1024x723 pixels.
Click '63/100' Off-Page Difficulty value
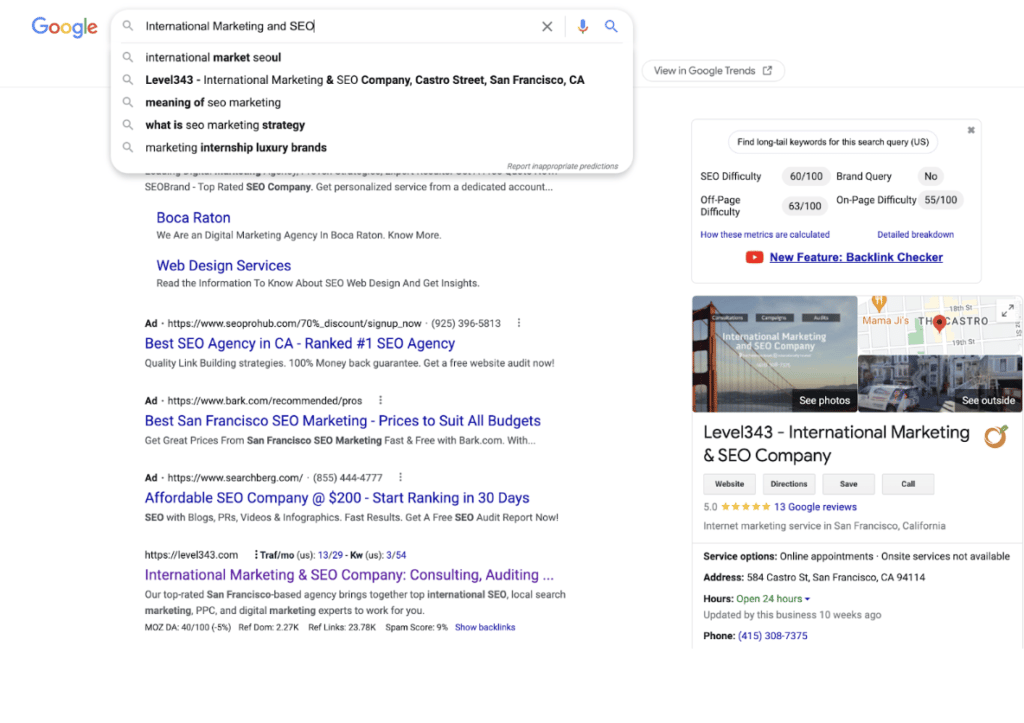tap(805, 206)
